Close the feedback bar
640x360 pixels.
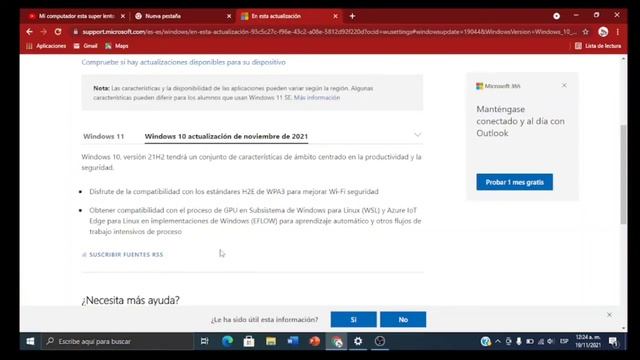point(609,315)
